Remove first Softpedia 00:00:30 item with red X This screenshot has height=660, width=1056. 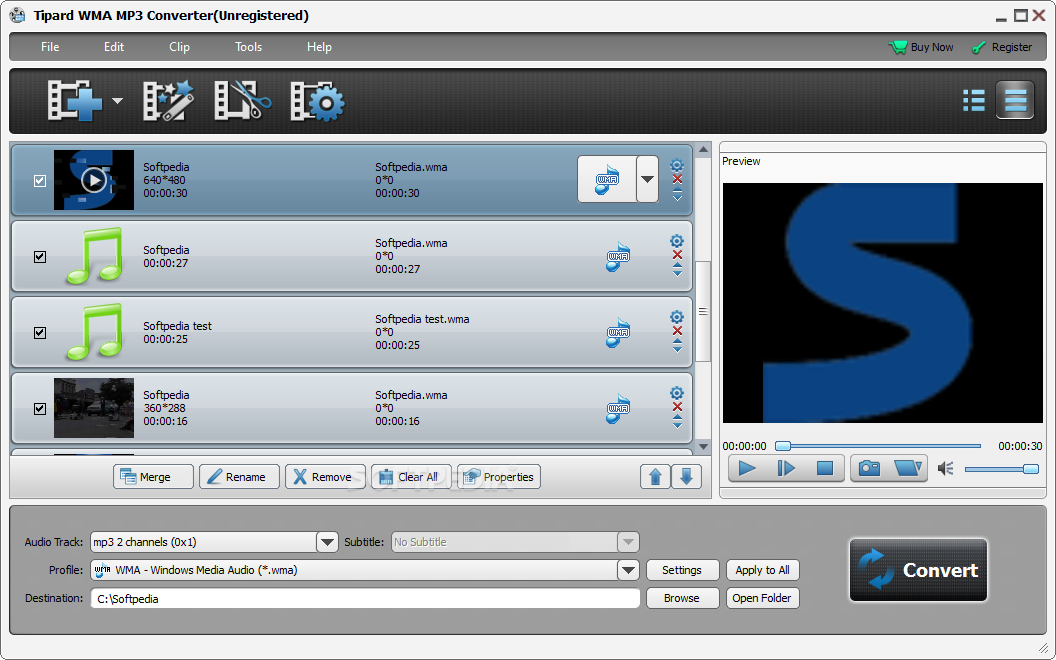(x=677, y=179)
